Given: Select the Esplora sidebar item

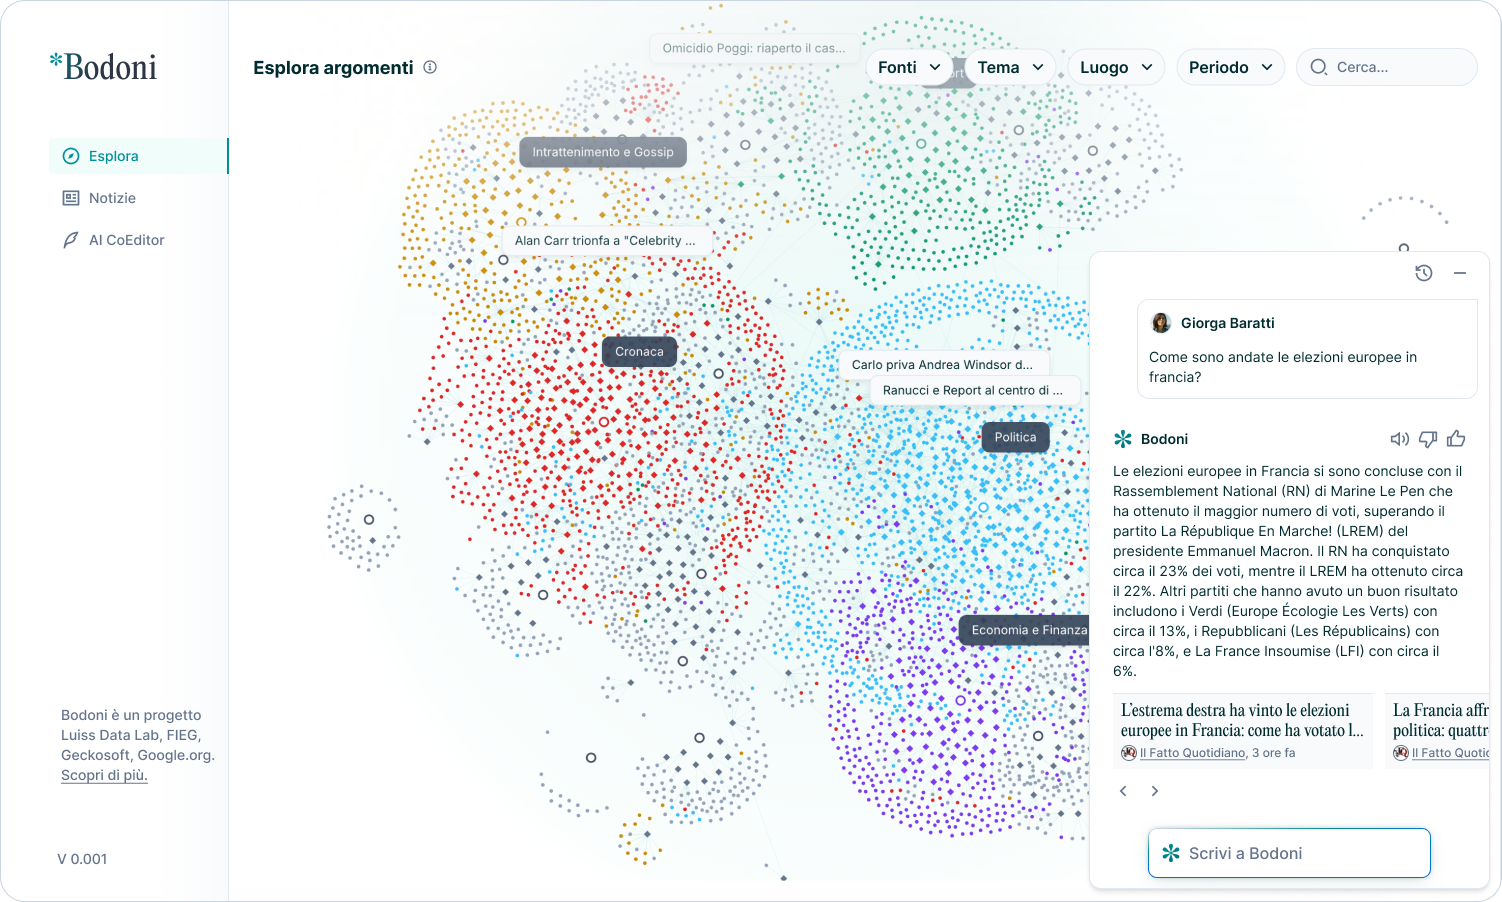Looking at the screenshot, I should click(x=139, y=156).
